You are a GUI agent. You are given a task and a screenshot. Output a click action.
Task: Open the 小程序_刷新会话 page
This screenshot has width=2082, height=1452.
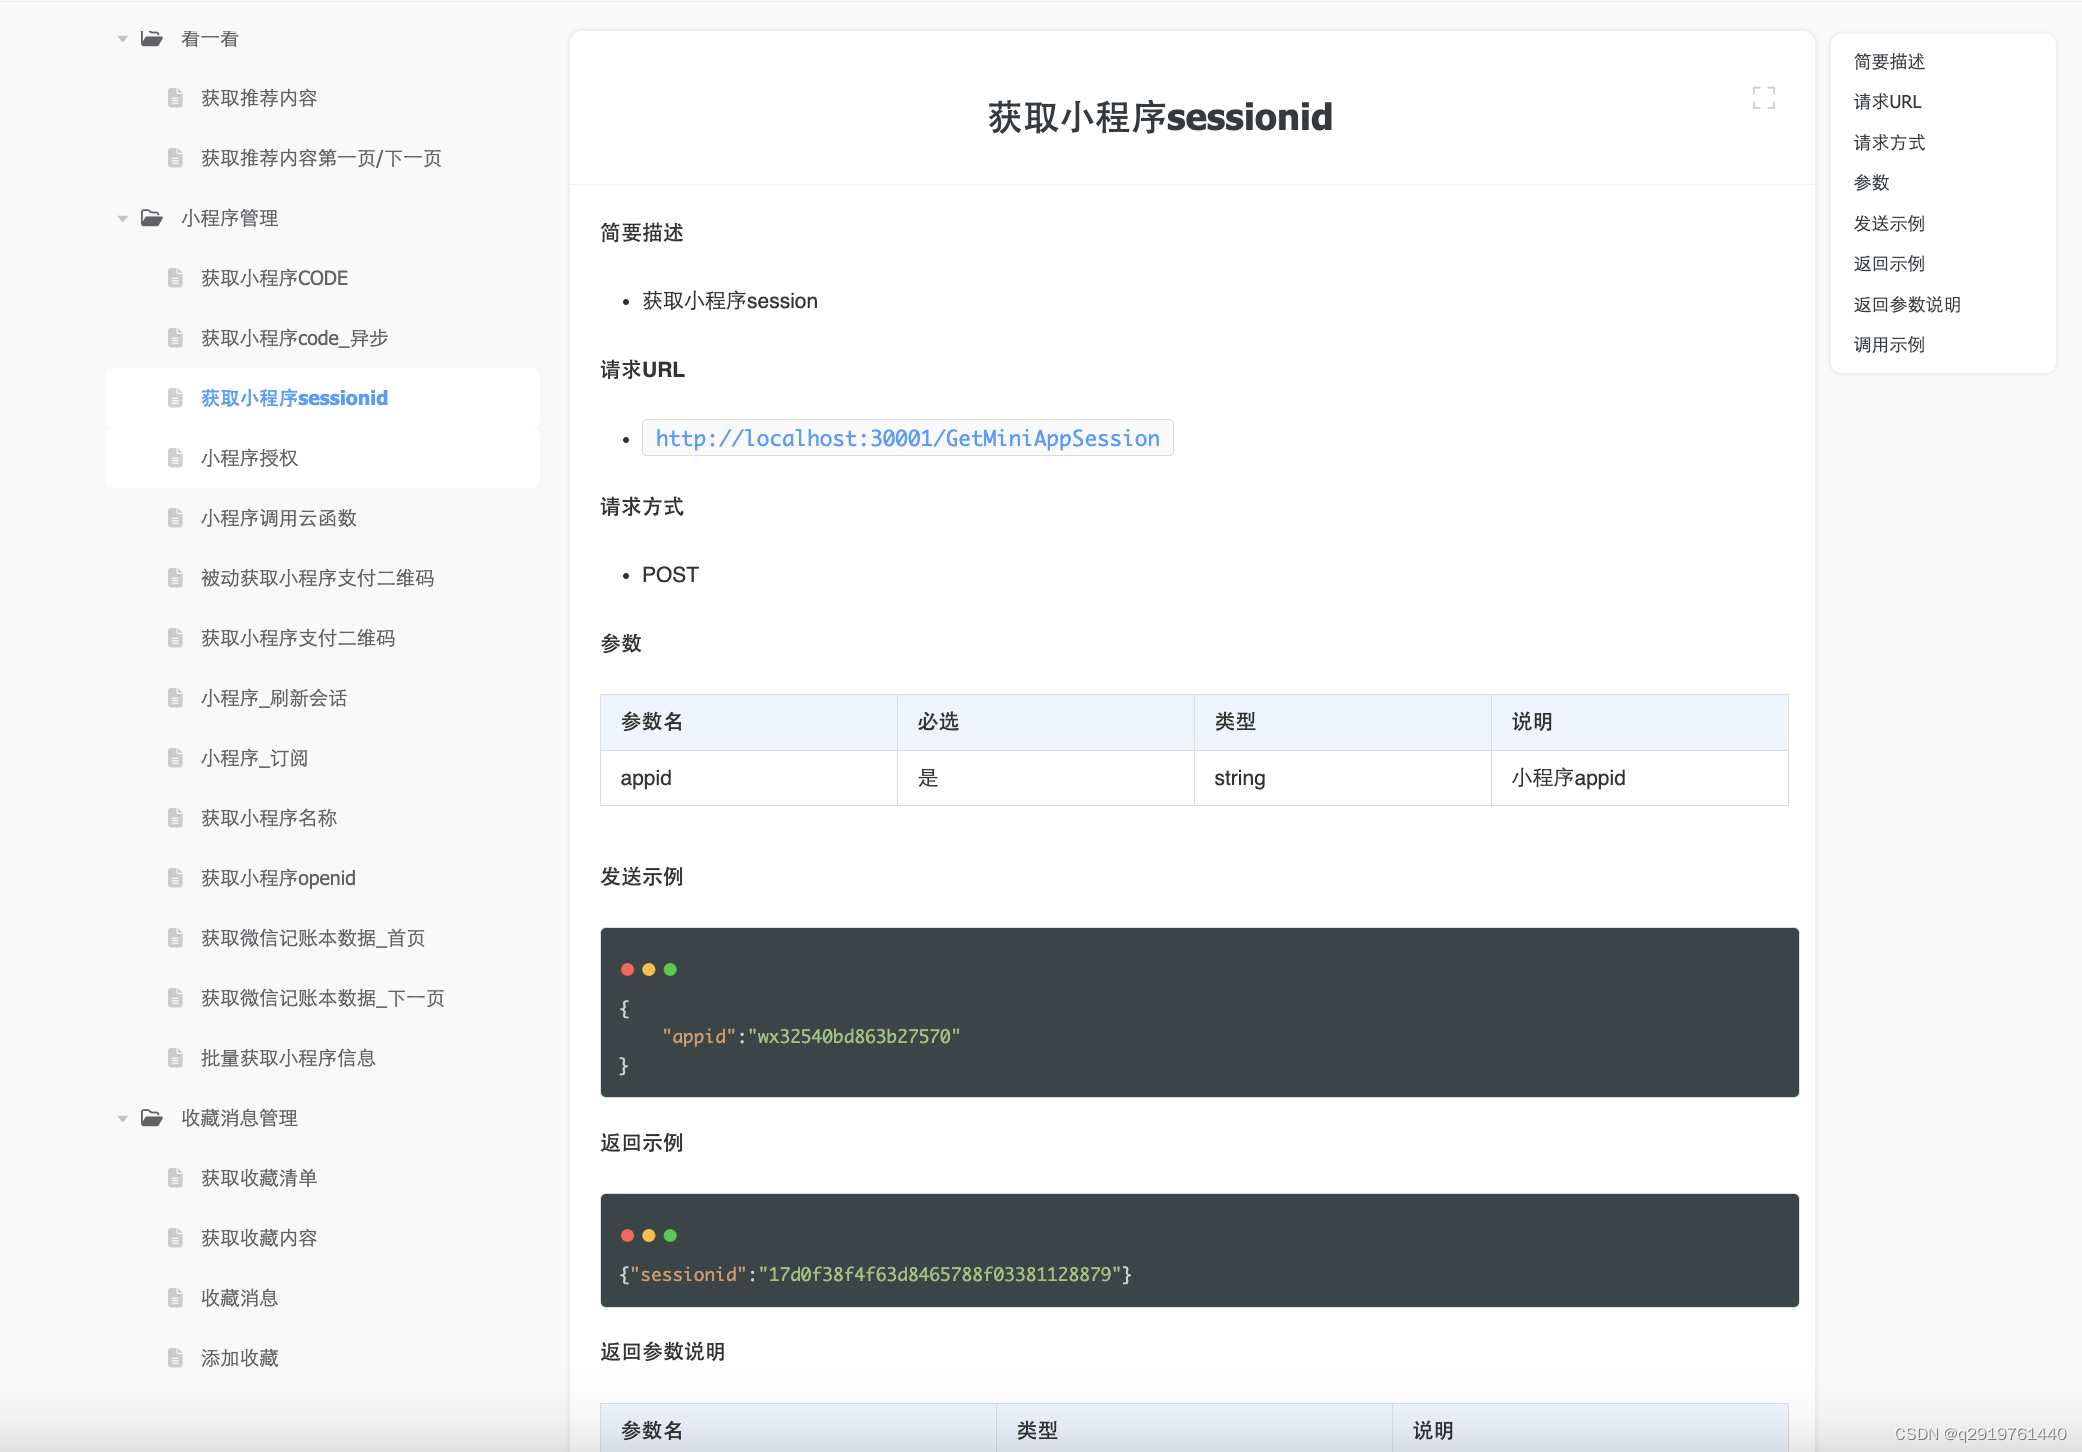point(274,698)
